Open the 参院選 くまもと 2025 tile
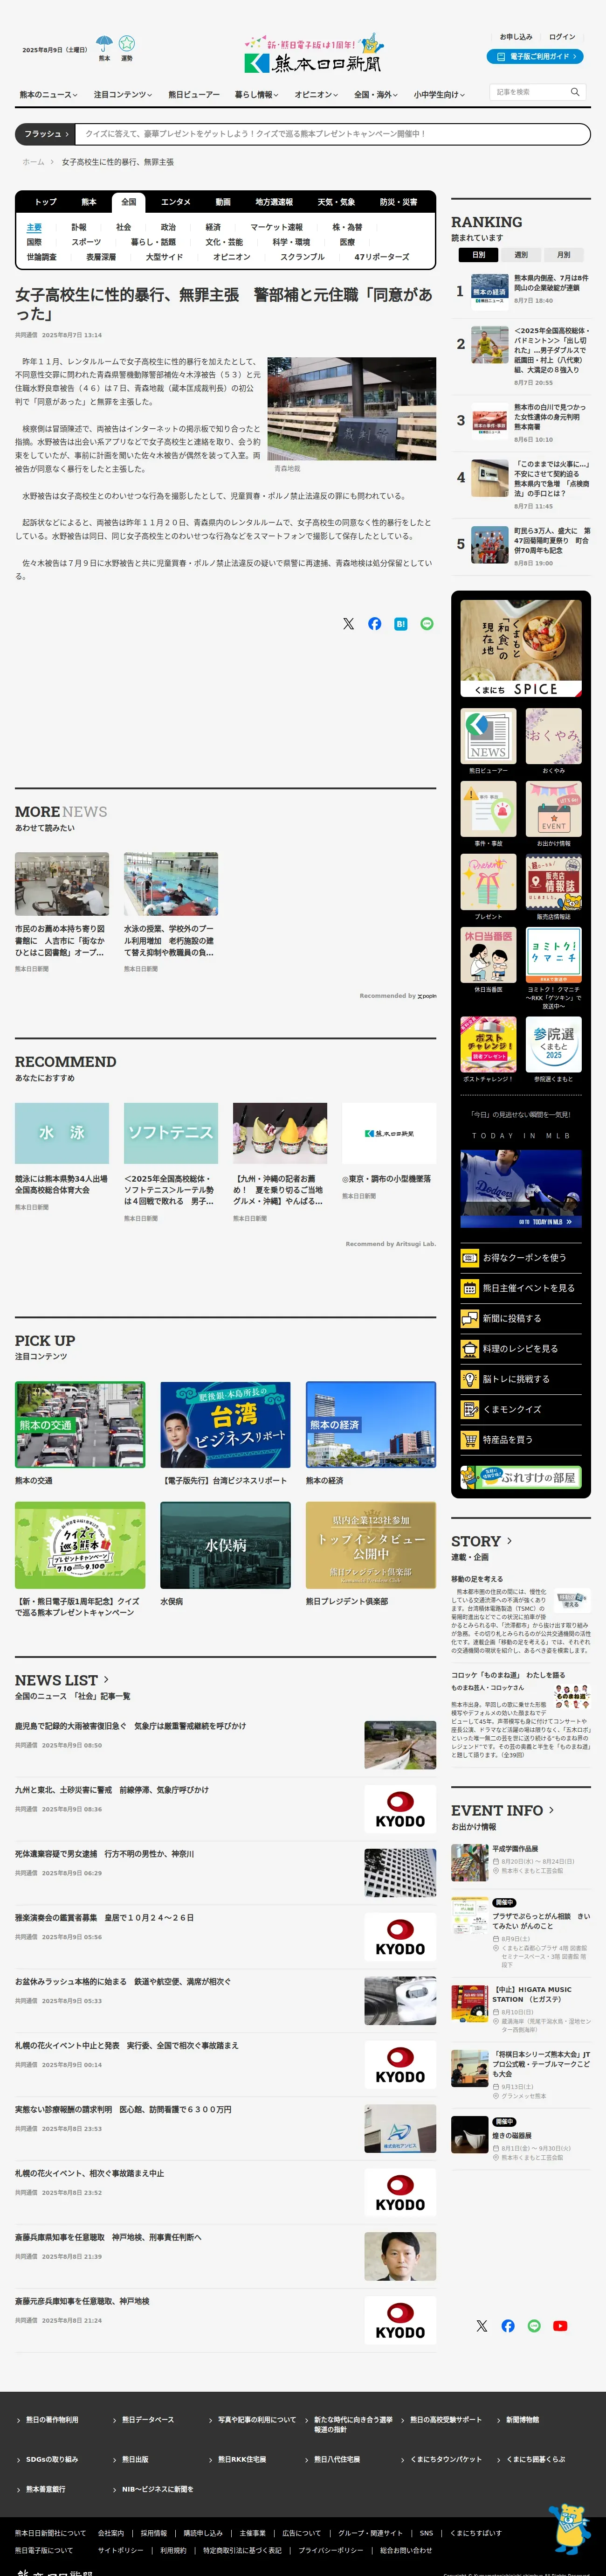This screenshot has height=2576, width=606. coord(554,1044)
